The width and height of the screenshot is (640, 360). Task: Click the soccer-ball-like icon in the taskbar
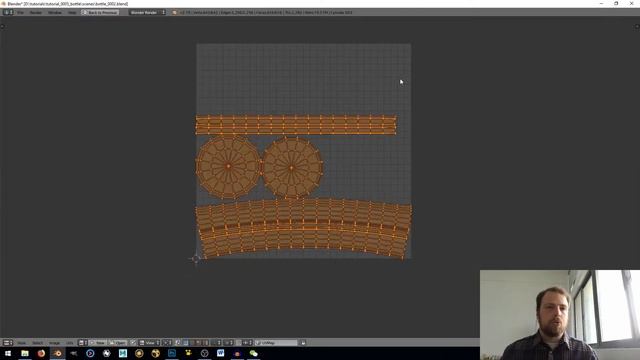107,353
